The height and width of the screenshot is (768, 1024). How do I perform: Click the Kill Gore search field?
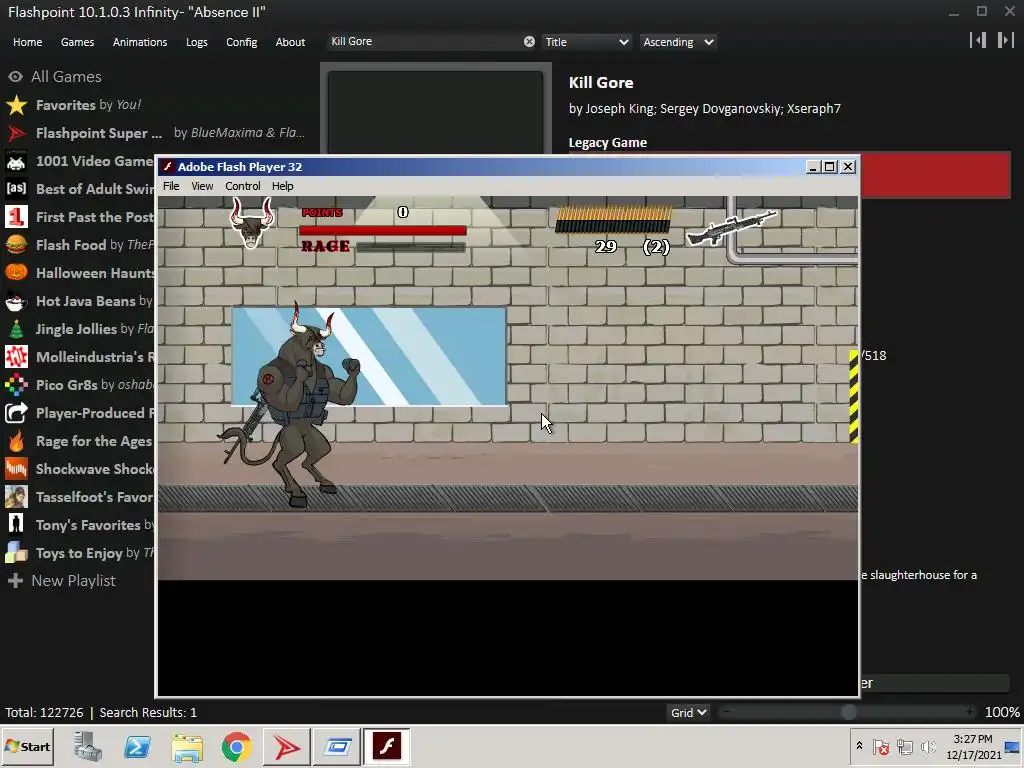[x=424, y=42]
